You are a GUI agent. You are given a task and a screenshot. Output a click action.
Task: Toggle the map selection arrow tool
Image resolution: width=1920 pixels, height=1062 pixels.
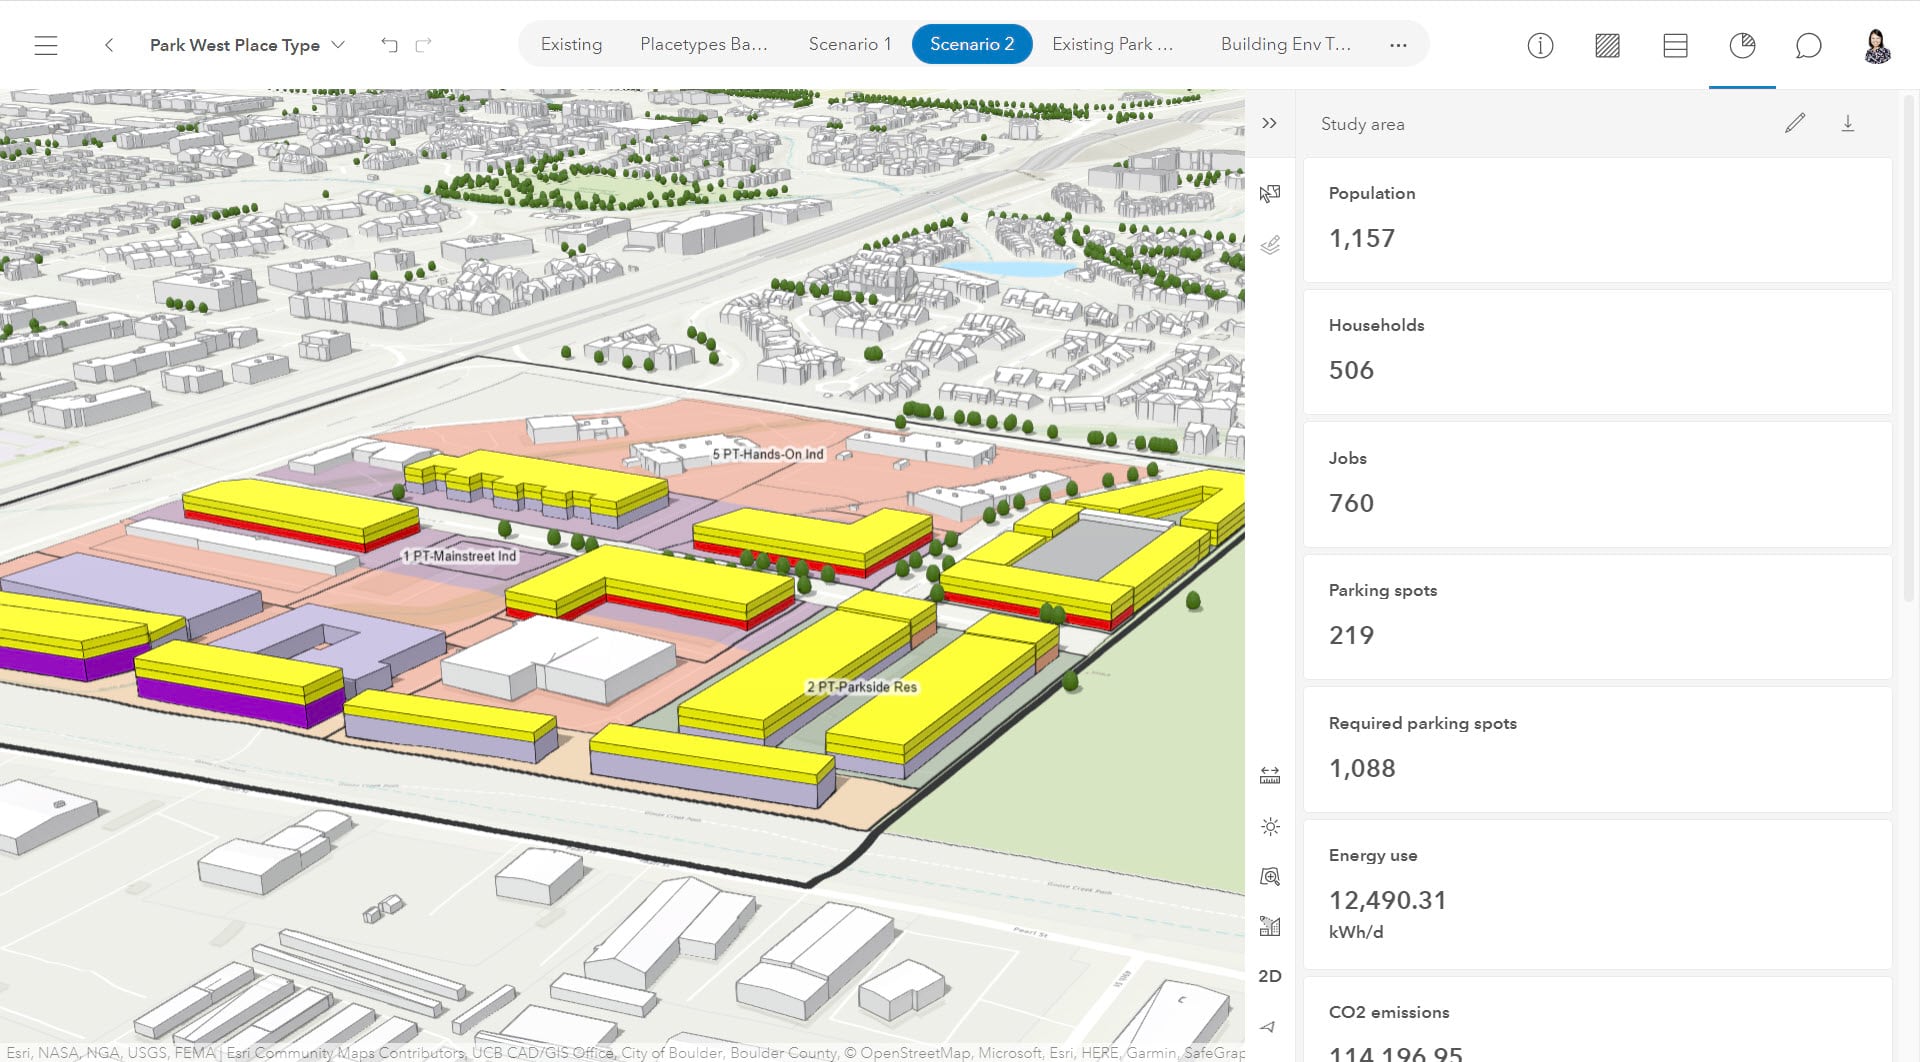point(1270,193)
